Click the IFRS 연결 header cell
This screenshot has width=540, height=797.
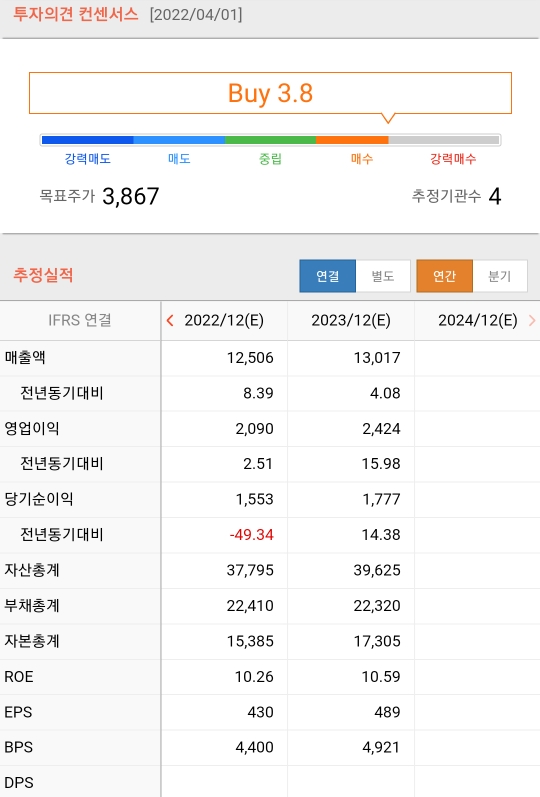80,320
